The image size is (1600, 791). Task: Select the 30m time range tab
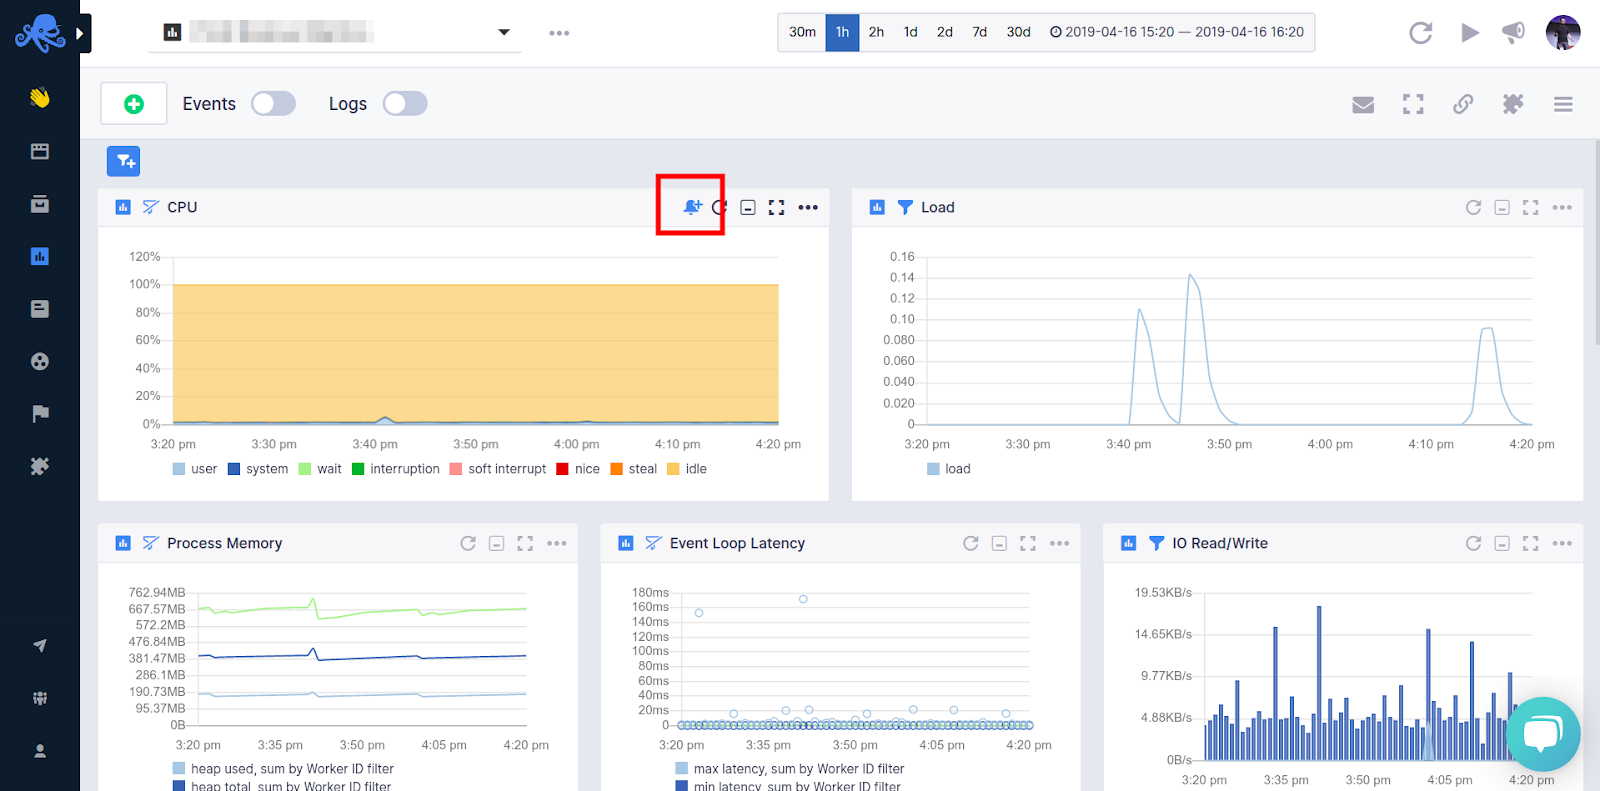802,32
